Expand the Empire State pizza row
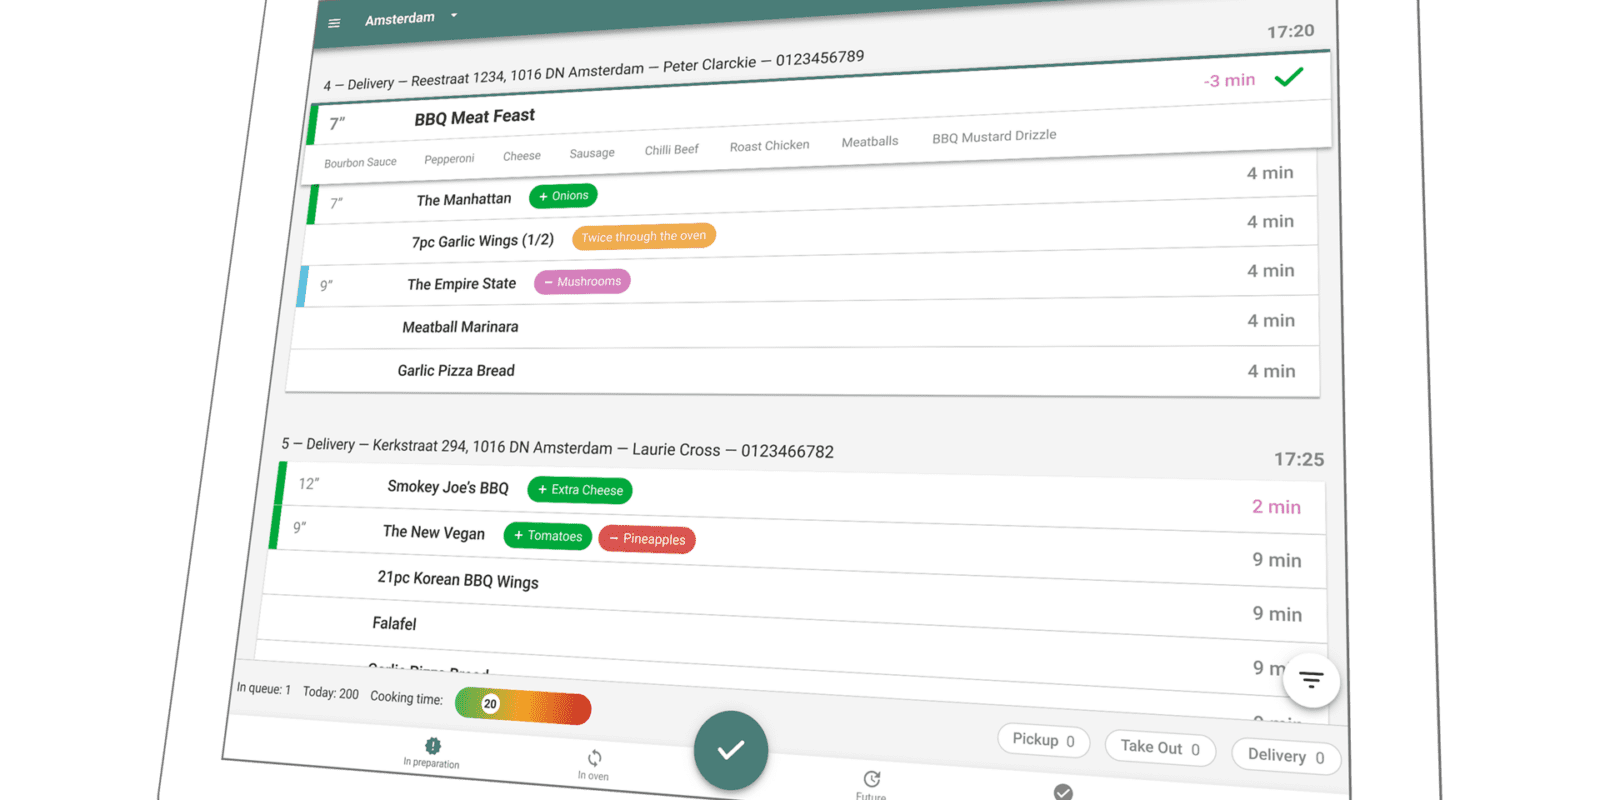 (461, 284)
